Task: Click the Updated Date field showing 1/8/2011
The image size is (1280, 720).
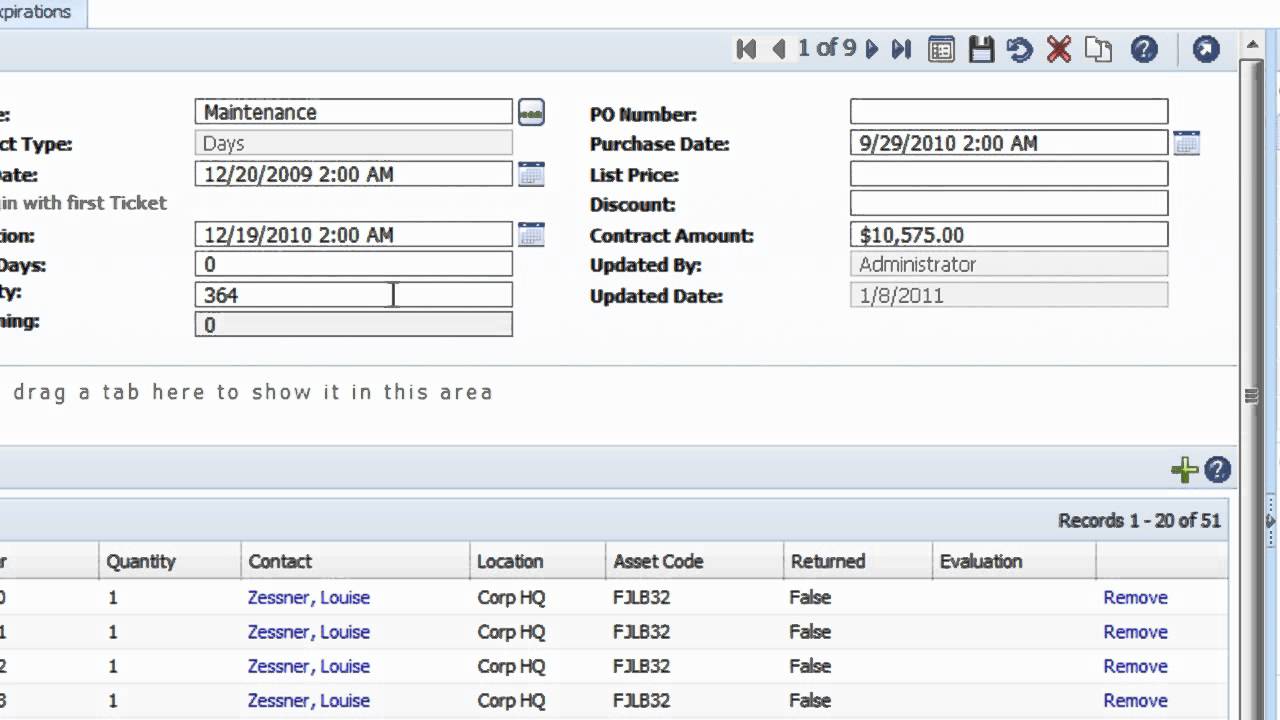Action: click(1009, 295)
